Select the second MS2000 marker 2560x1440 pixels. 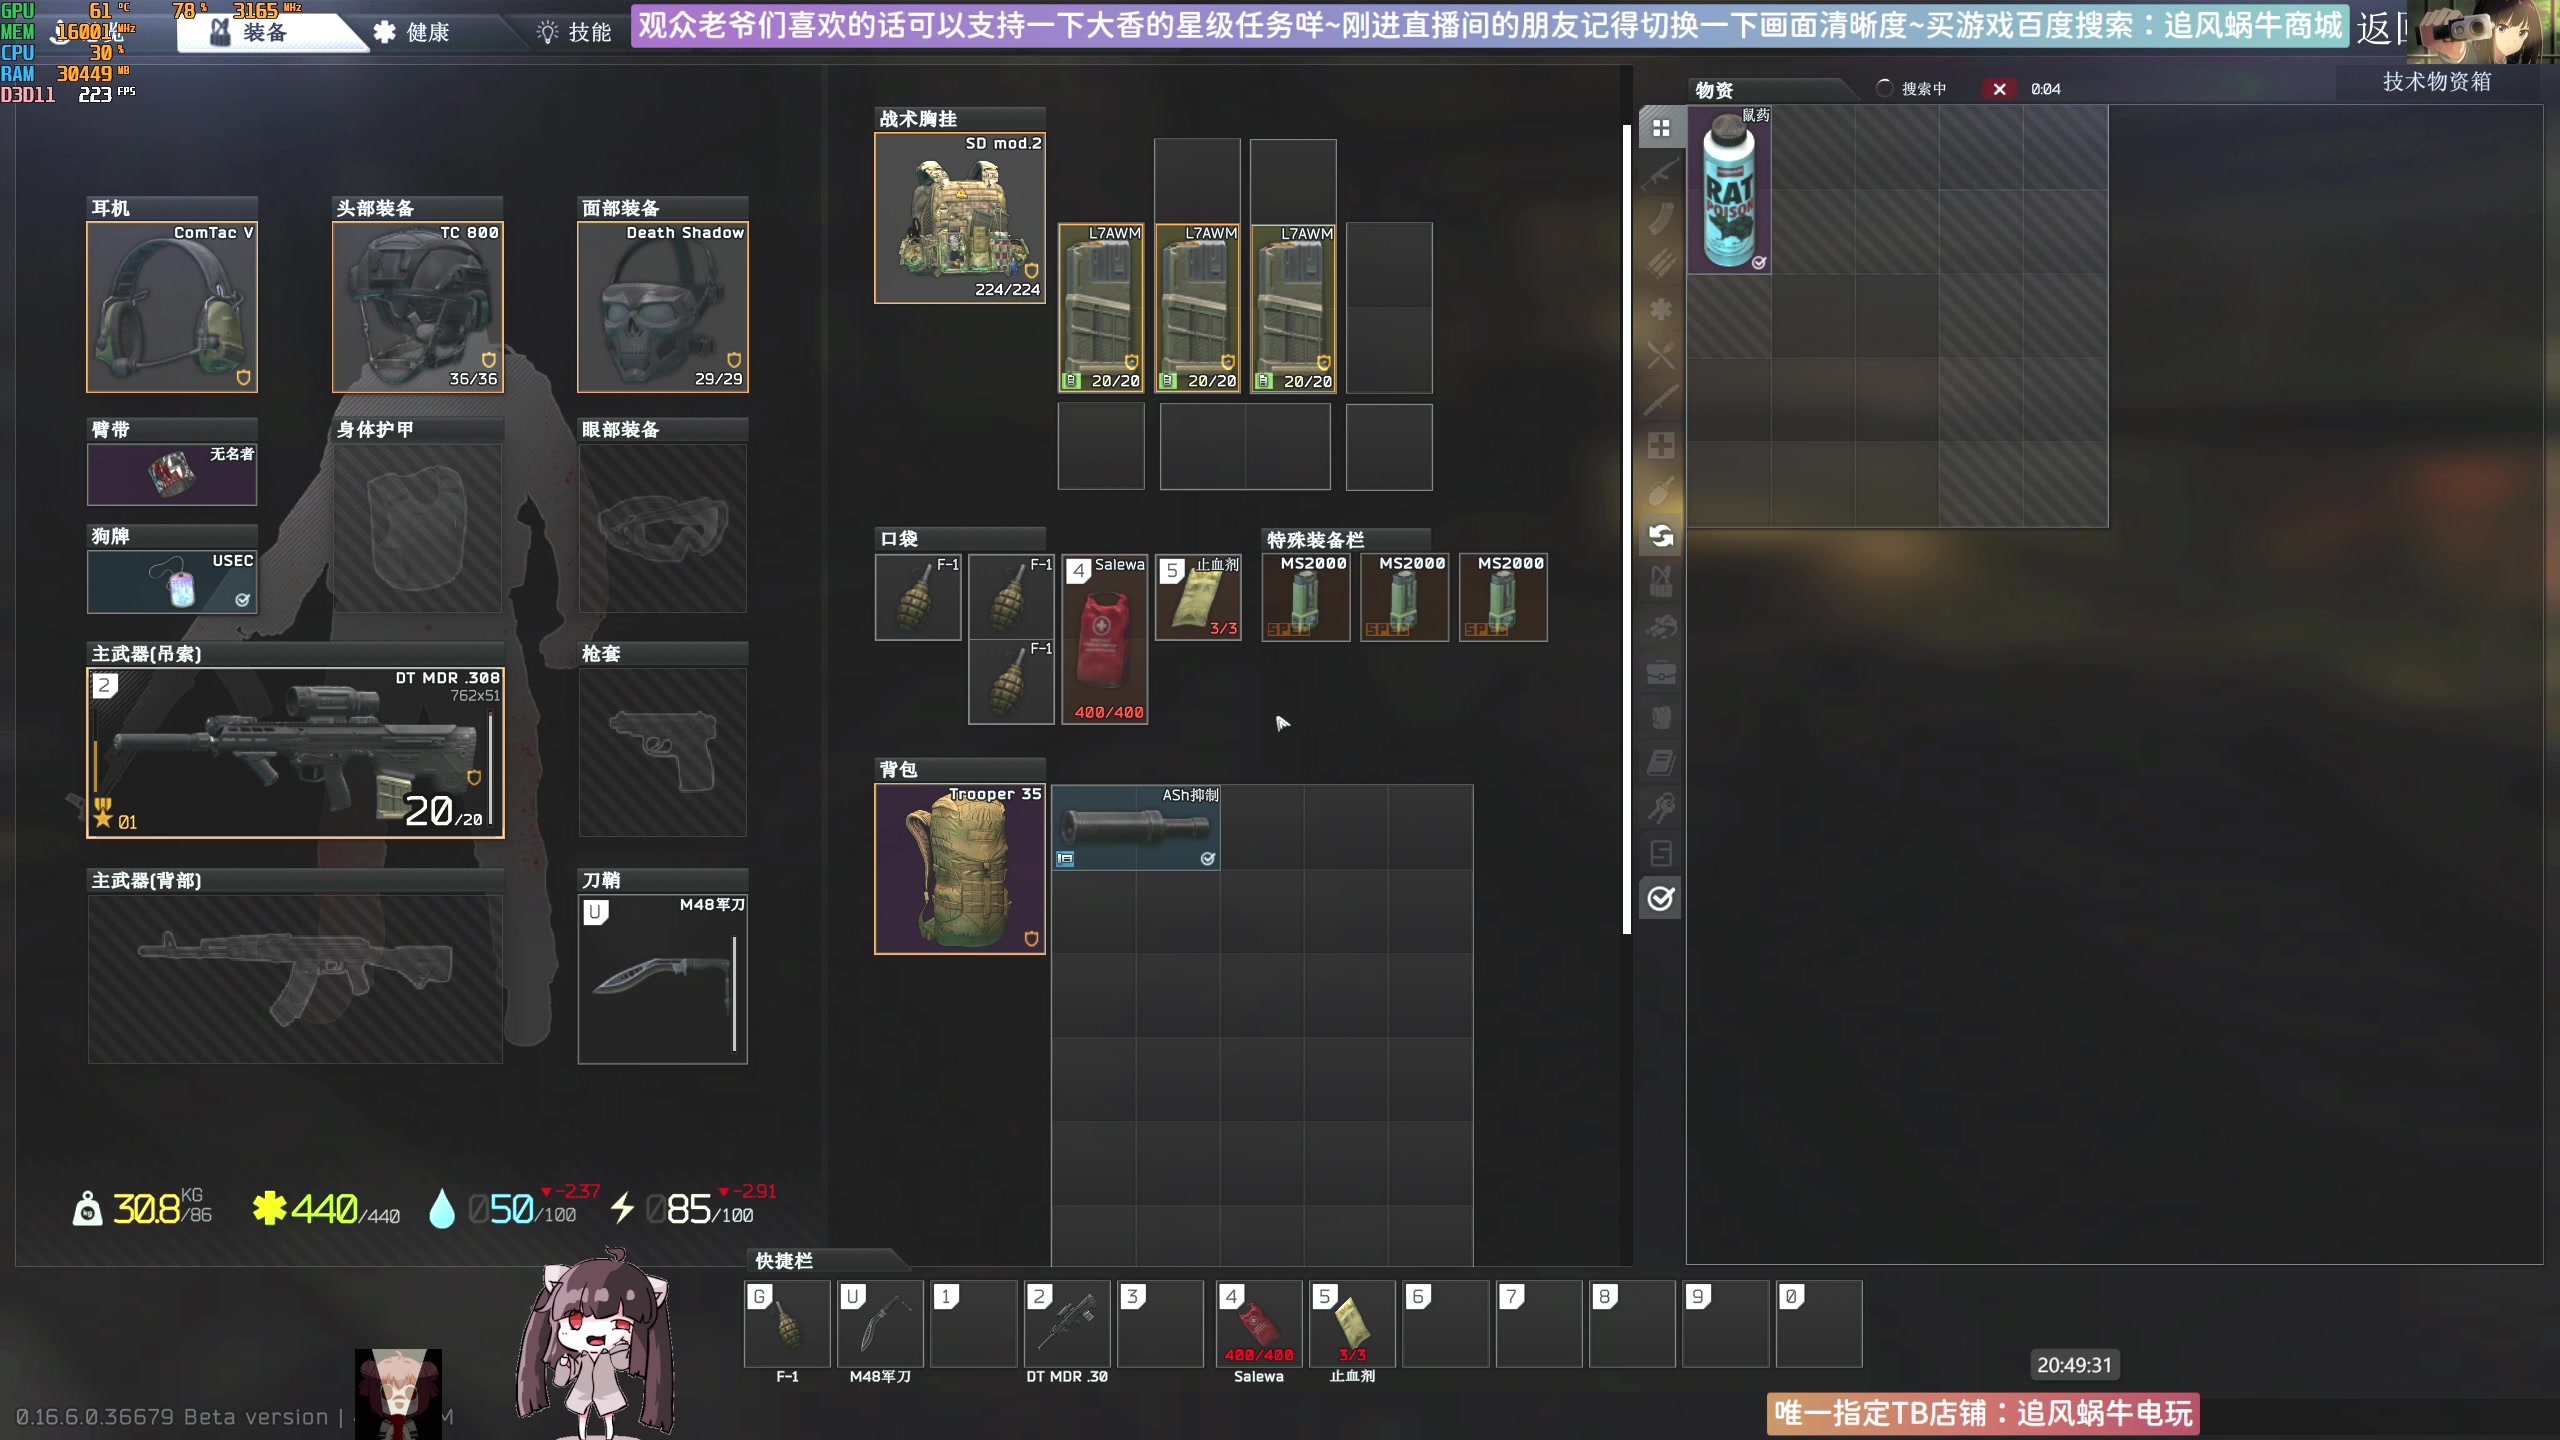click(1404, 597)
